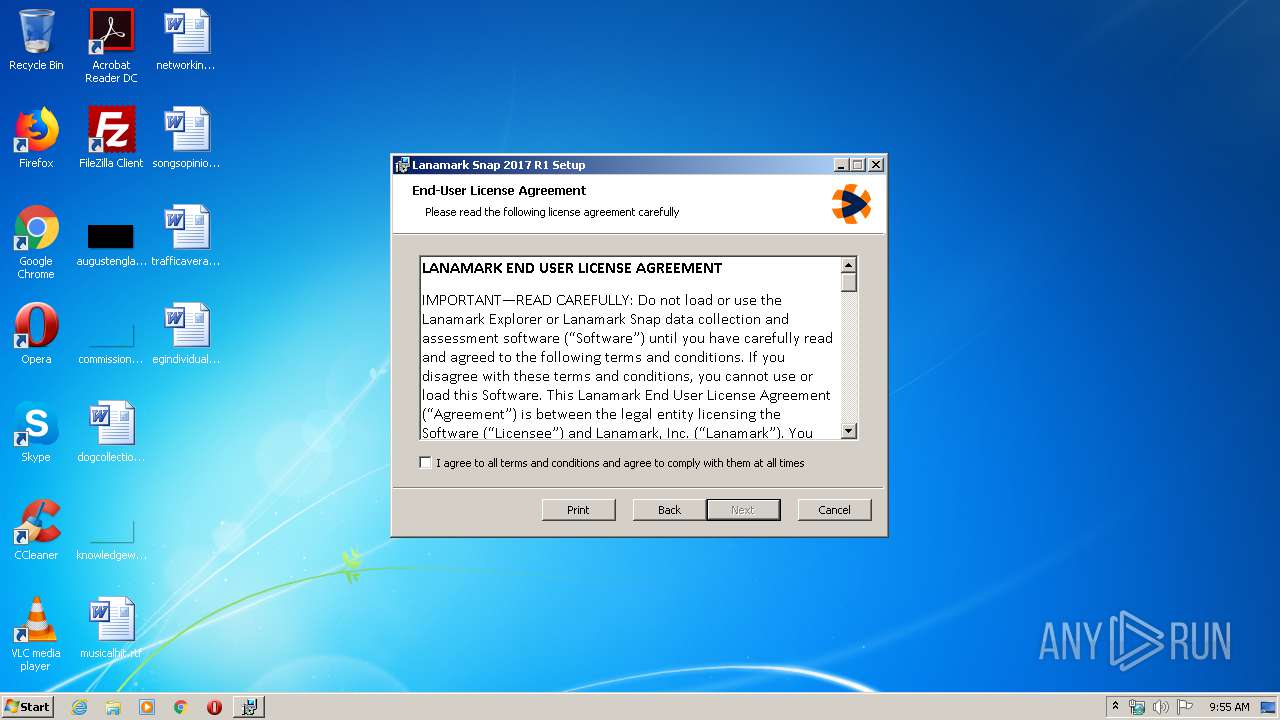The image size is (1280, 720).
Task: Click the installer taskbar button
Action: tap(249, 707)
